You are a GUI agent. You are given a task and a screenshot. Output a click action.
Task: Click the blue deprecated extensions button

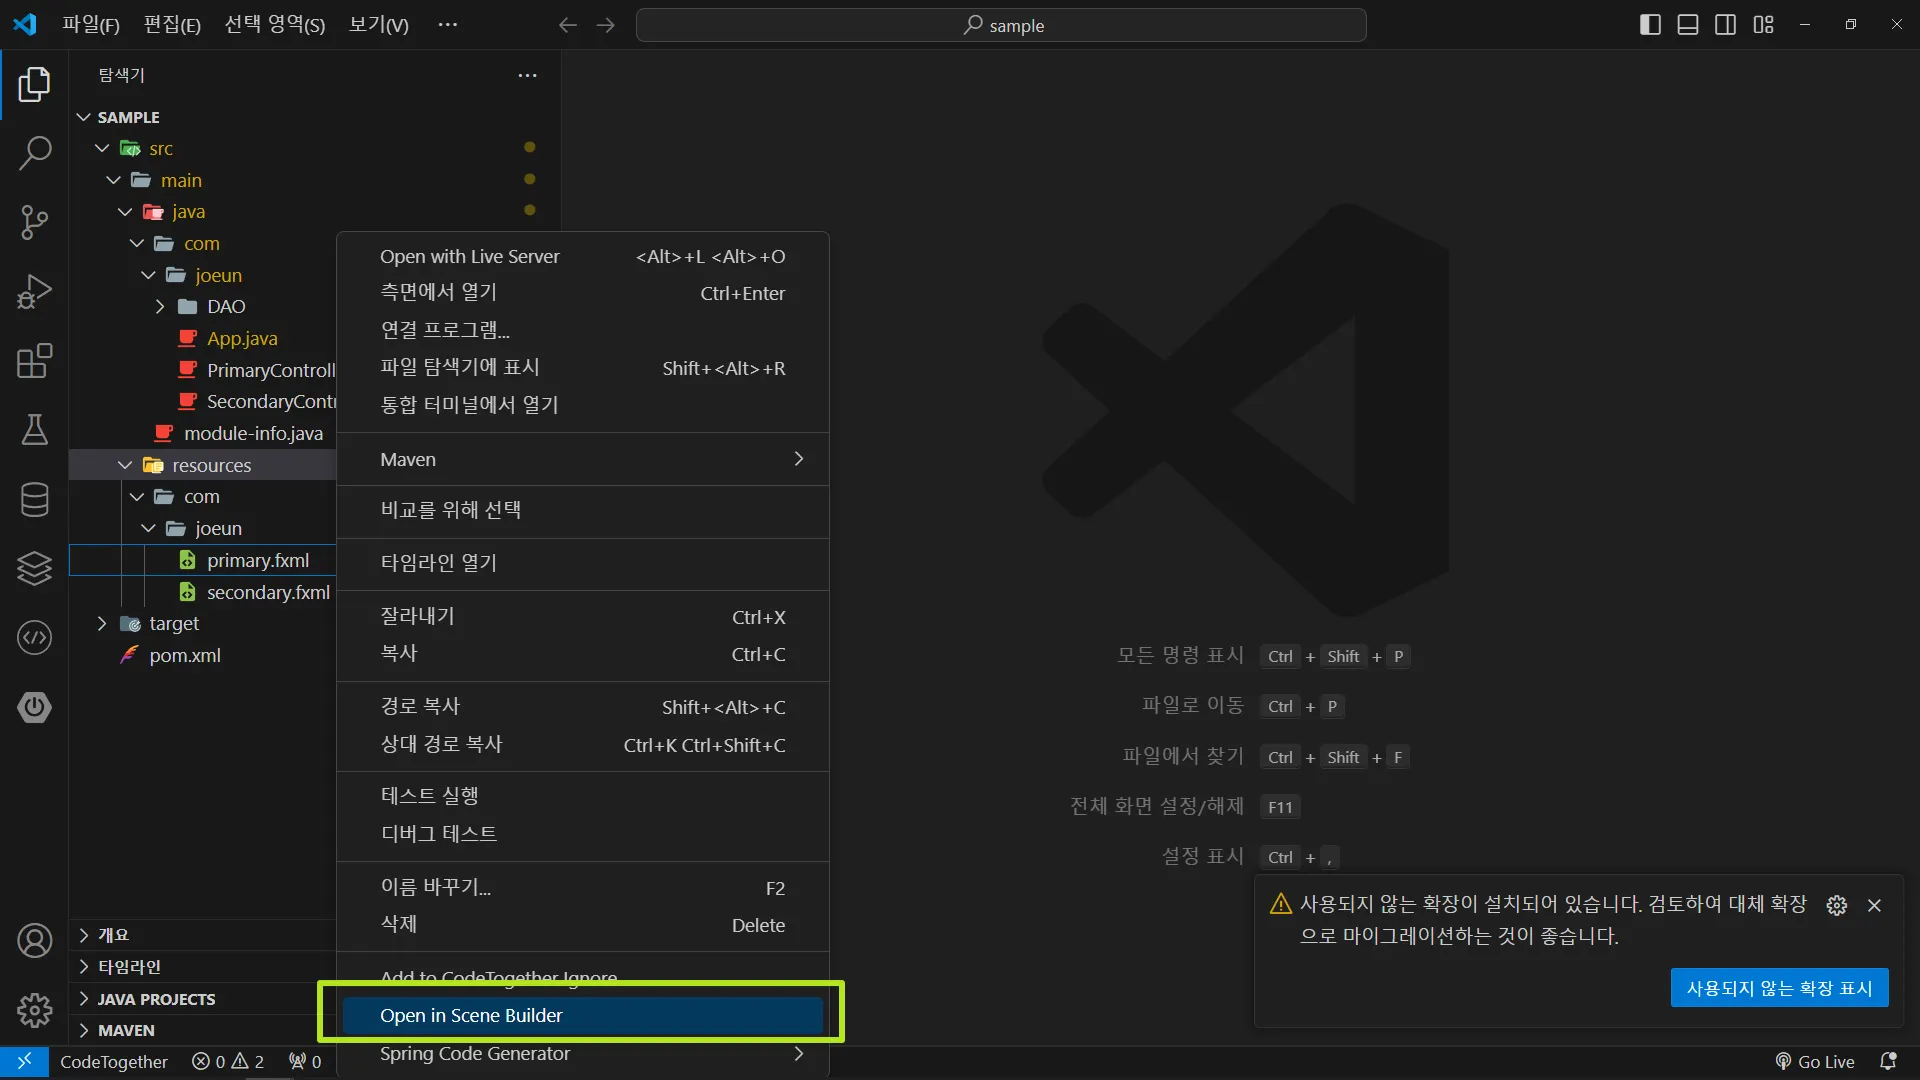(x=1779, y=988)
